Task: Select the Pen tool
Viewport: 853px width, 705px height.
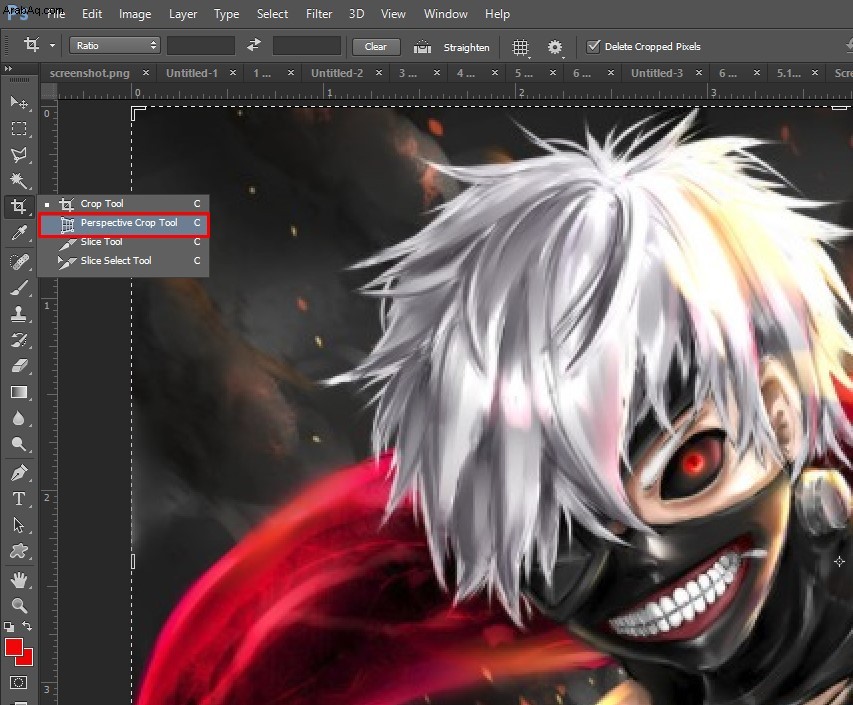Action: click(19, 473)
